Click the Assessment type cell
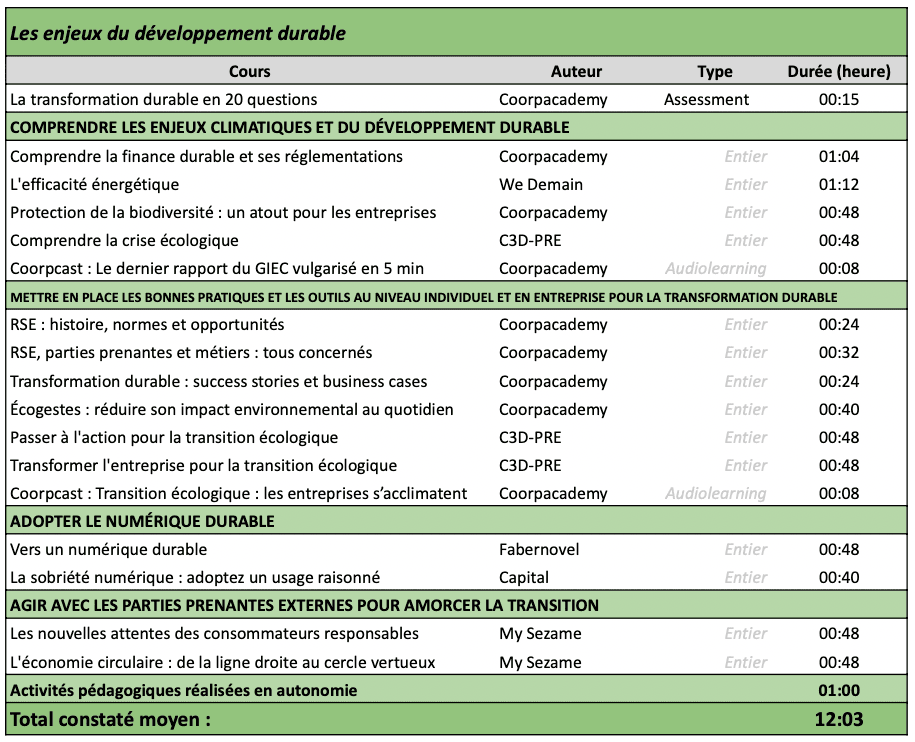 706,99
